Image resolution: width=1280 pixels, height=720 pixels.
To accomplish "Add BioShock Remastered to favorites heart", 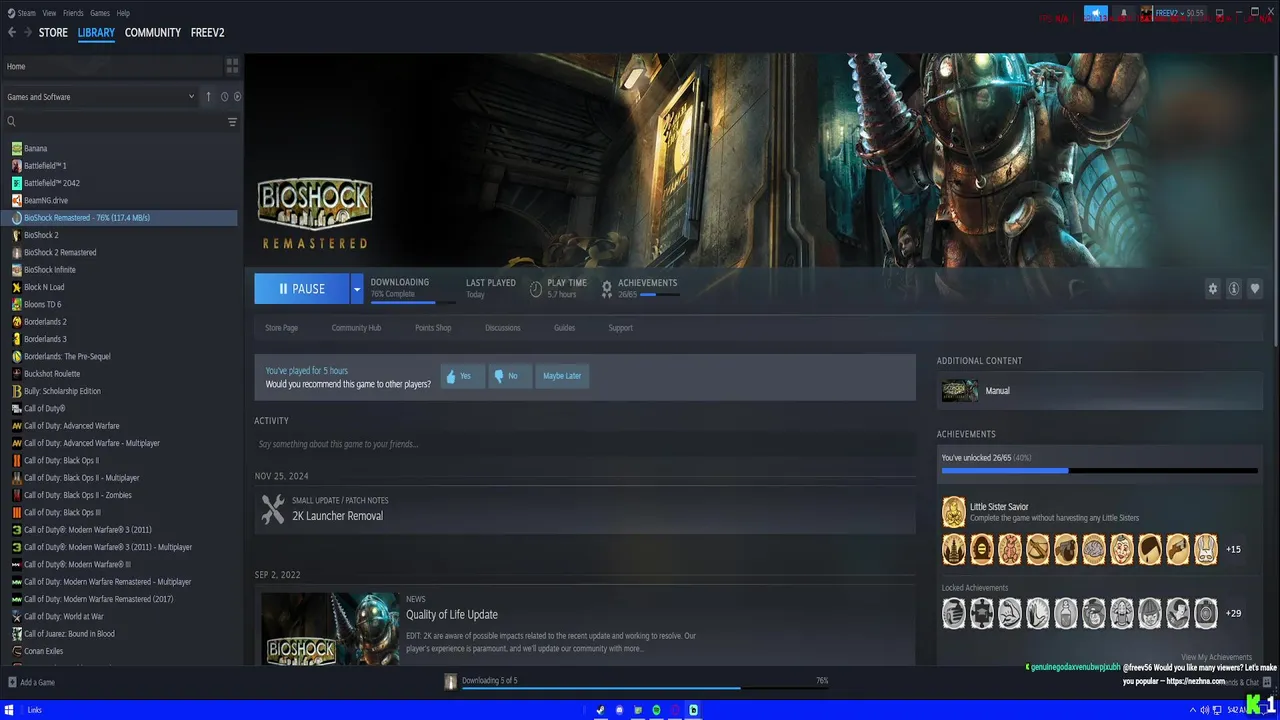I will [x=1255, y=289].
